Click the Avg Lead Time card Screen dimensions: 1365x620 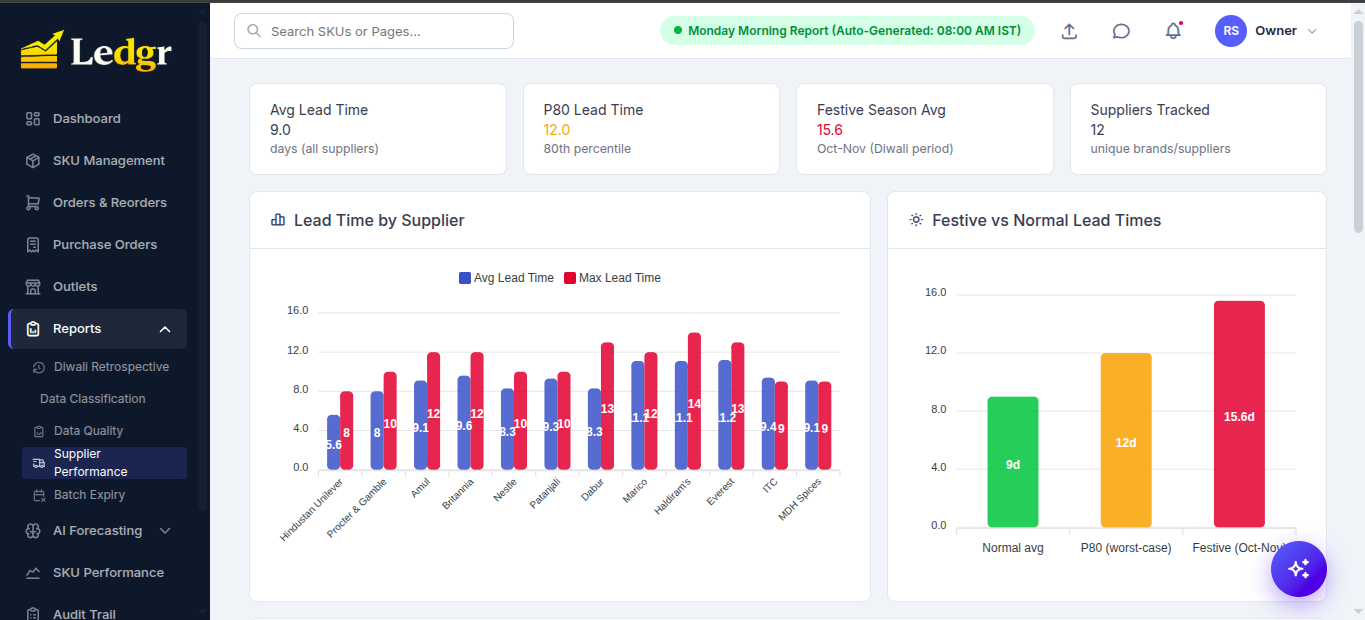(x=377, y=129)
